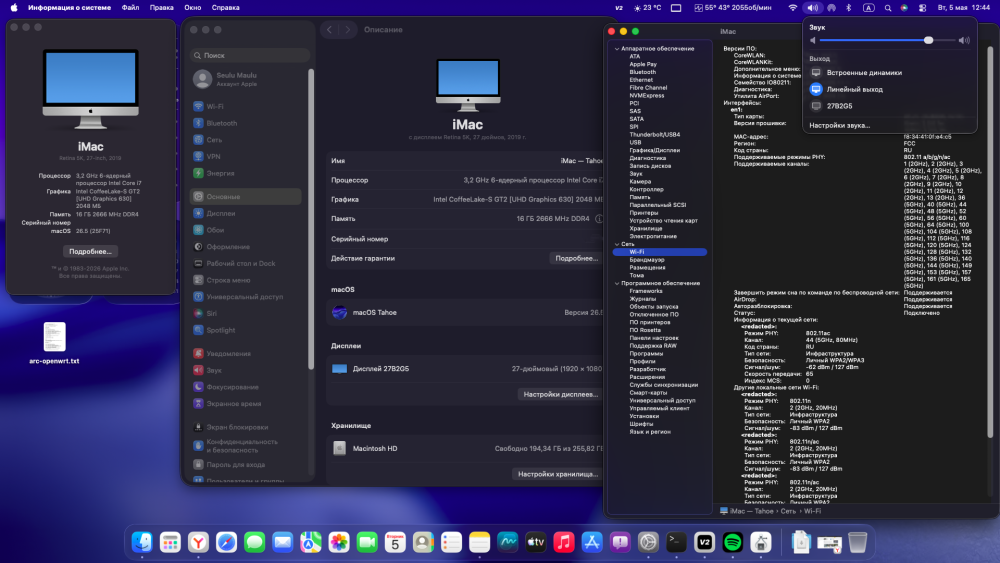Open Notes app in Dock

(x=479, y=542)
